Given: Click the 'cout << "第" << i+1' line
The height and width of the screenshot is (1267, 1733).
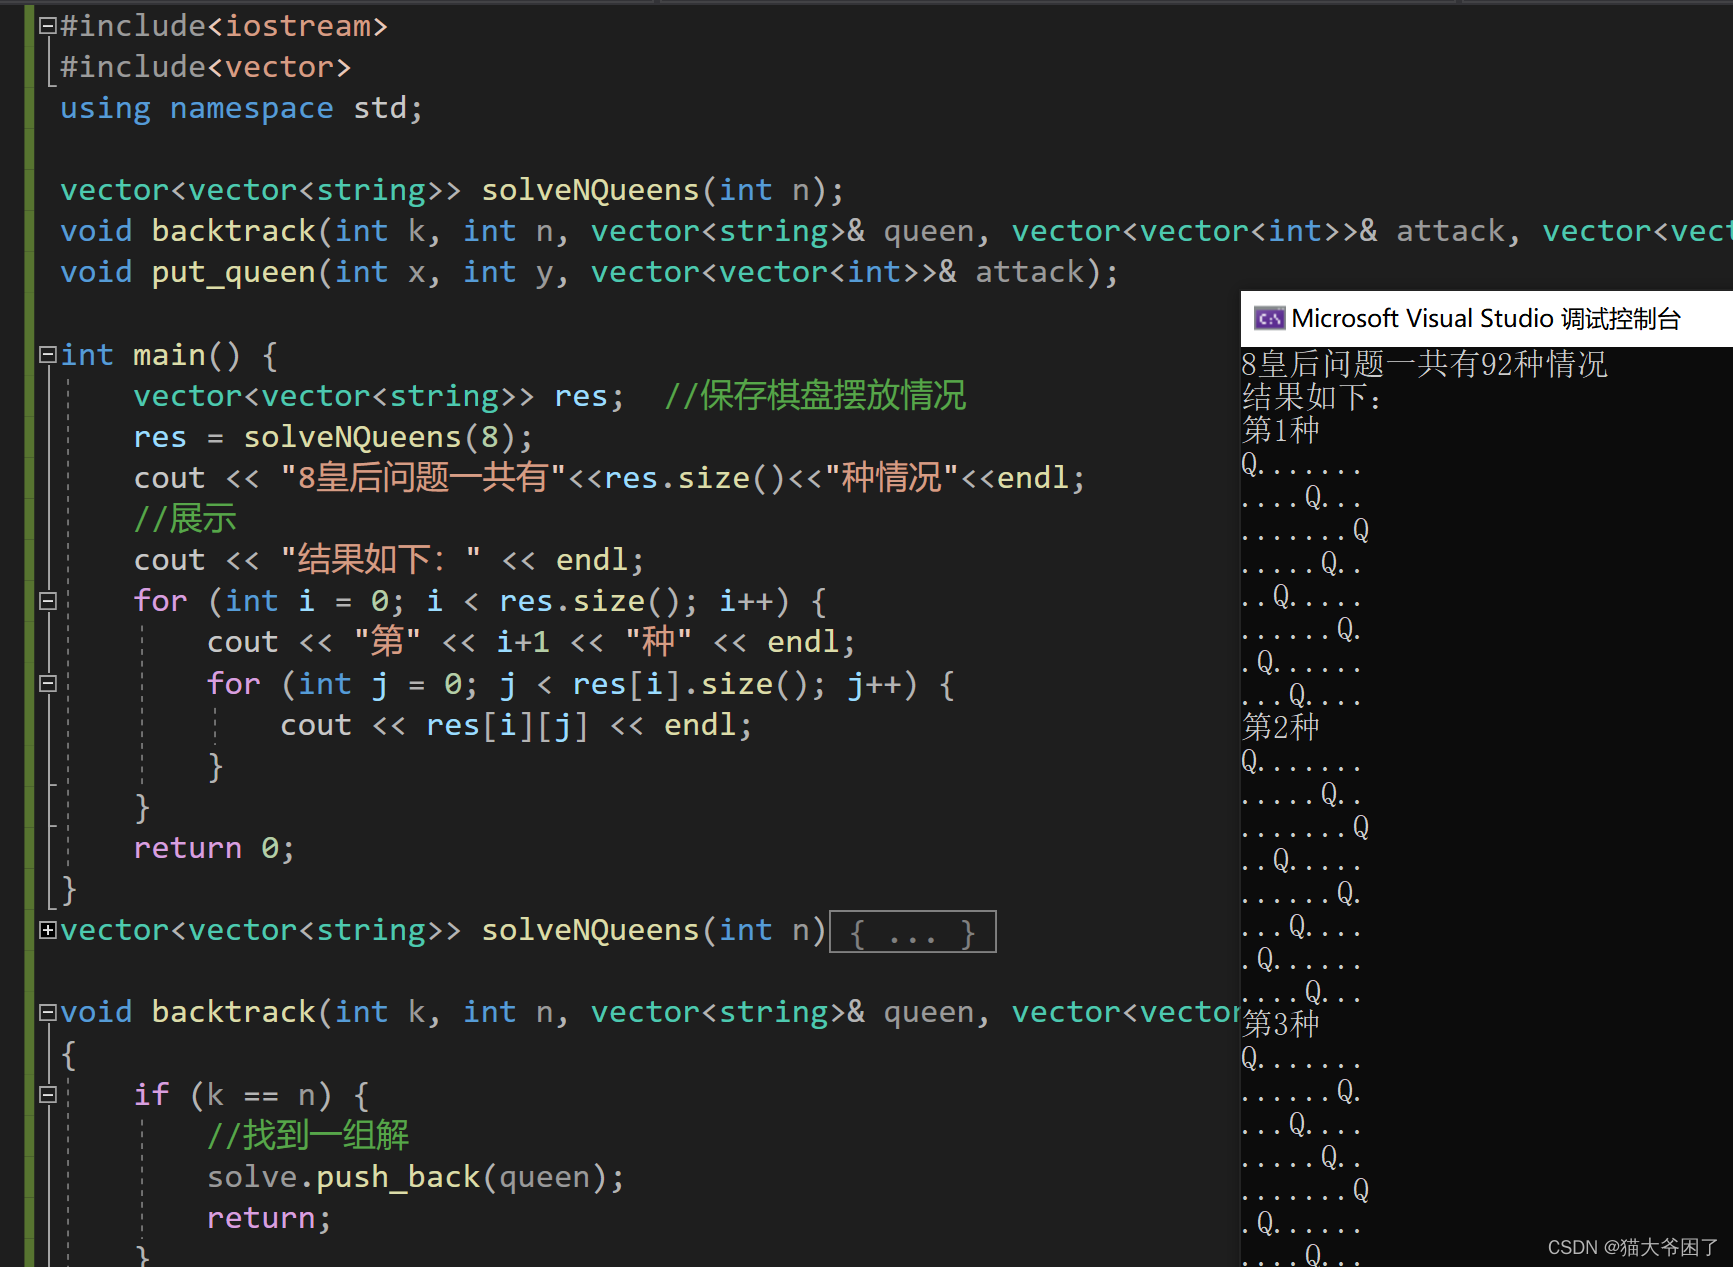Looking at the screenshot, I should click(x=531, y=642).
